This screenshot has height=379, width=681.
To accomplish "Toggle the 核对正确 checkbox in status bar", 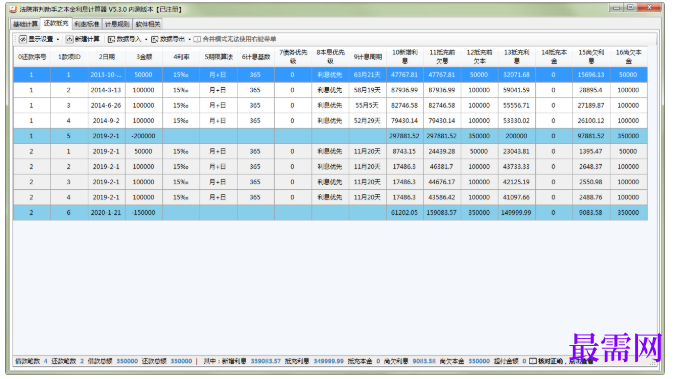I will (532, 361).
